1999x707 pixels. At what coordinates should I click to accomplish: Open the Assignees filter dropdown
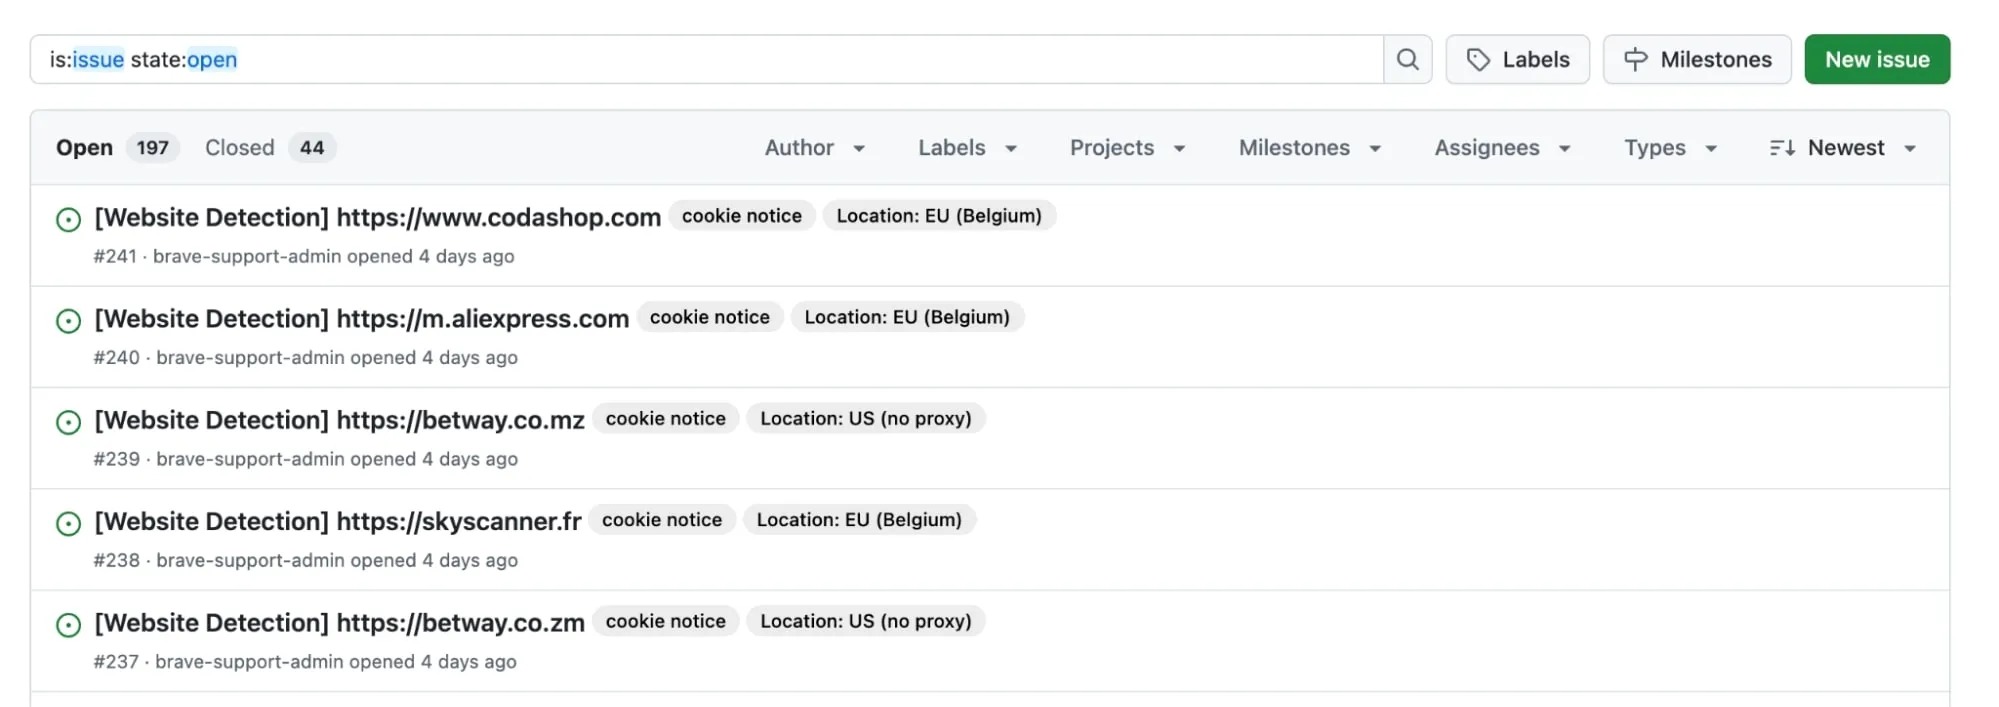pos(1502,148)
